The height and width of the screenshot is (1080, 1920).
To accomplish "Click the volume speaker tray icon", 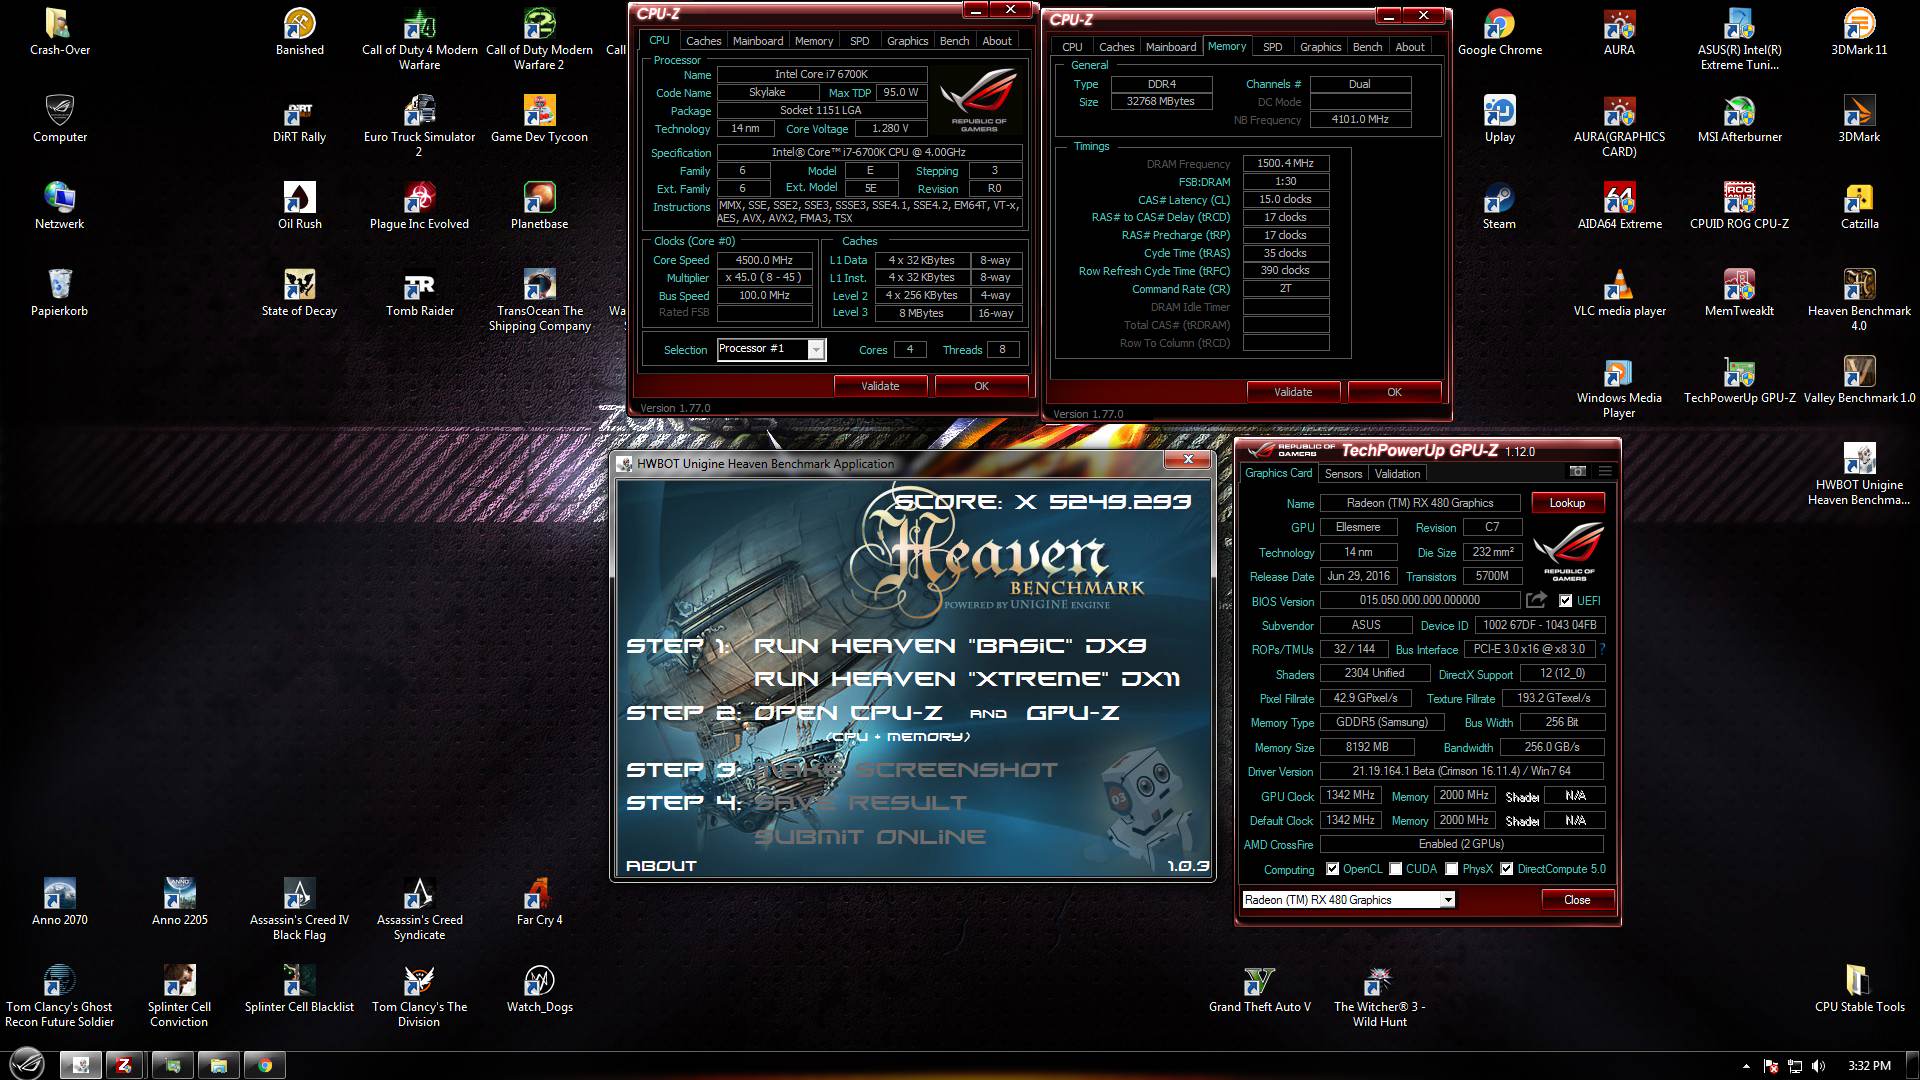I will click(1818, 1066).
